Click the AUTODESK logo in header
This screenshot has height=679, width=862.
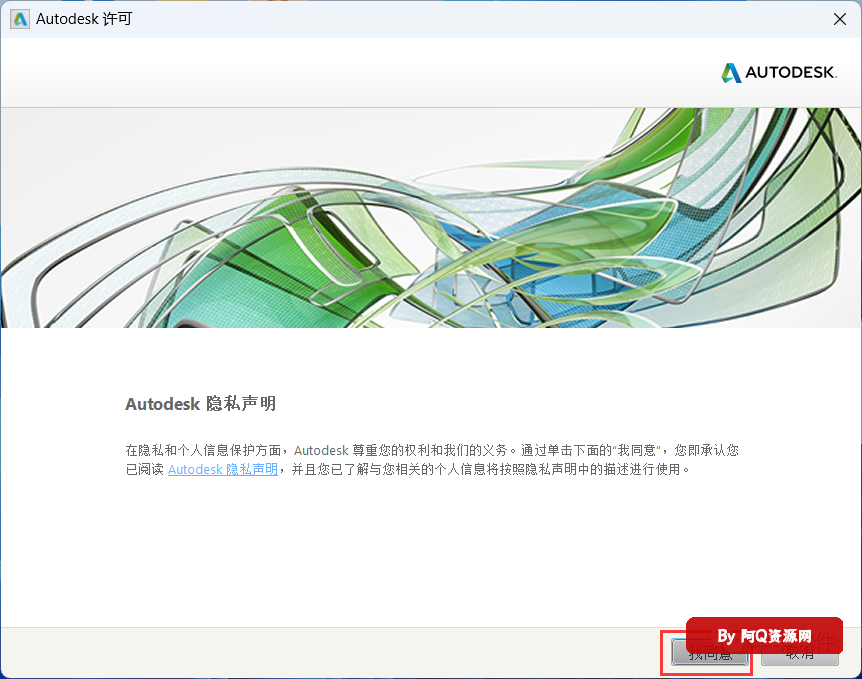[x=778, y=73]
